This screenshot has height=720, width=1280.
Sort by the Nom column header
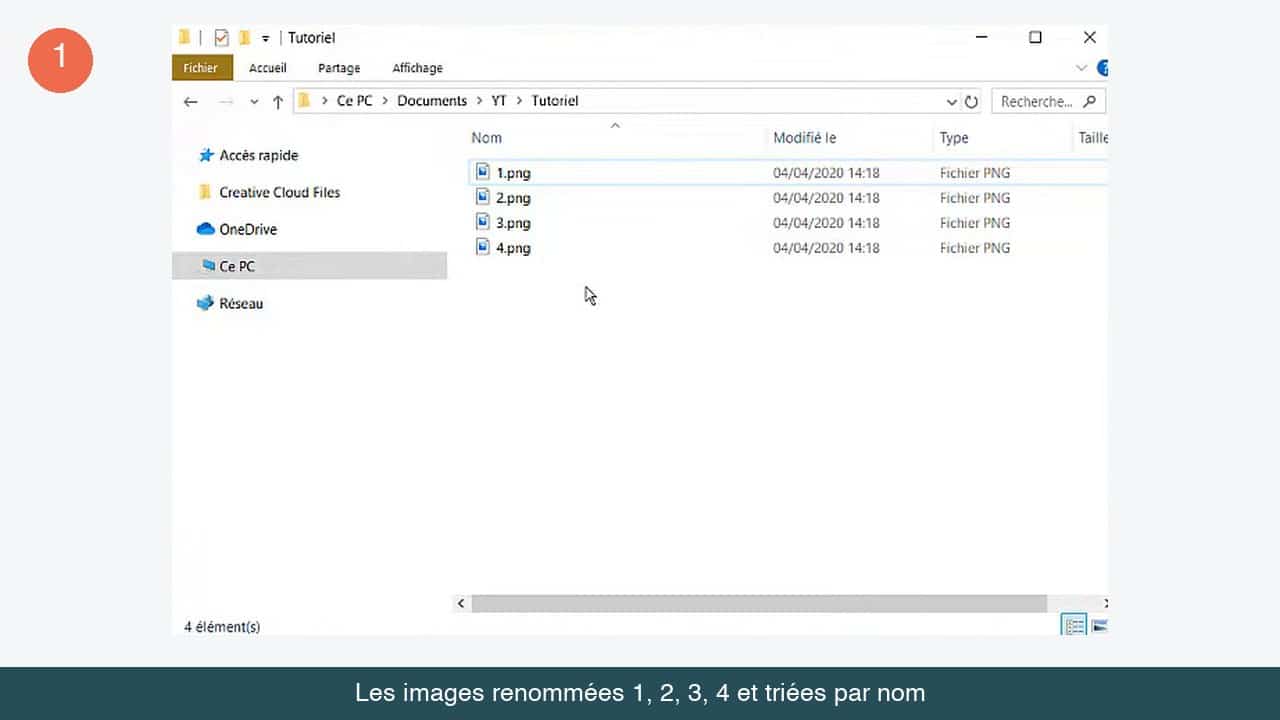click(x=487, y=138)
